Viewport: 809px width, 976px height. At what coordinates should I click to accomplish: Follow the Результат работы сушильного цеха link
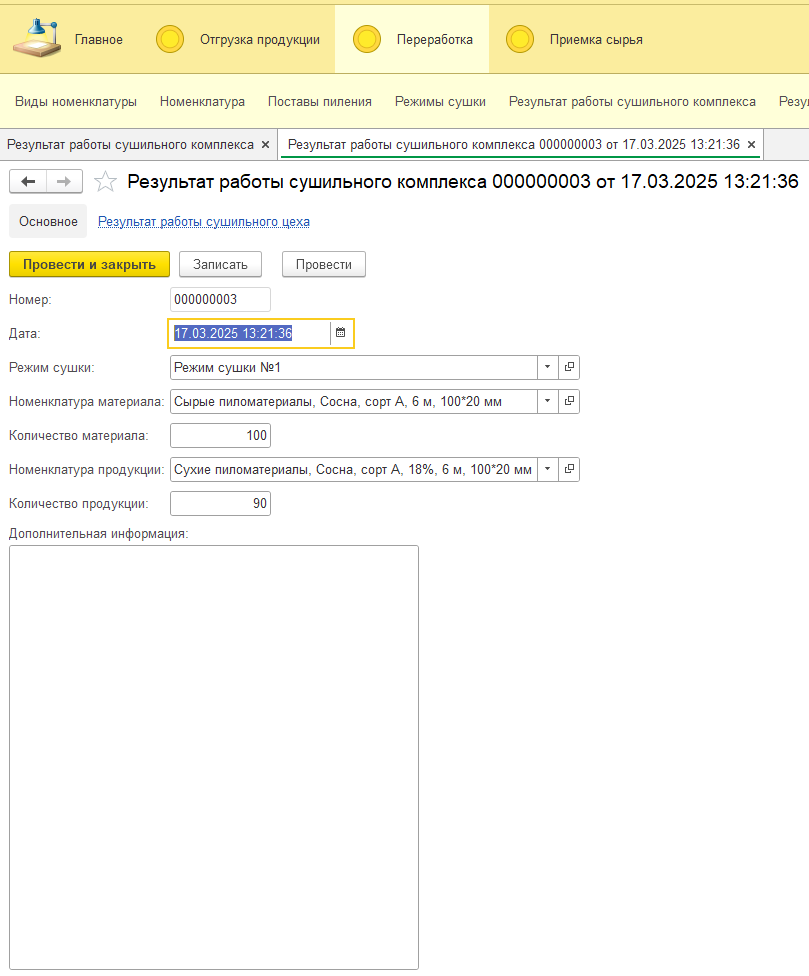coord(203,221)
